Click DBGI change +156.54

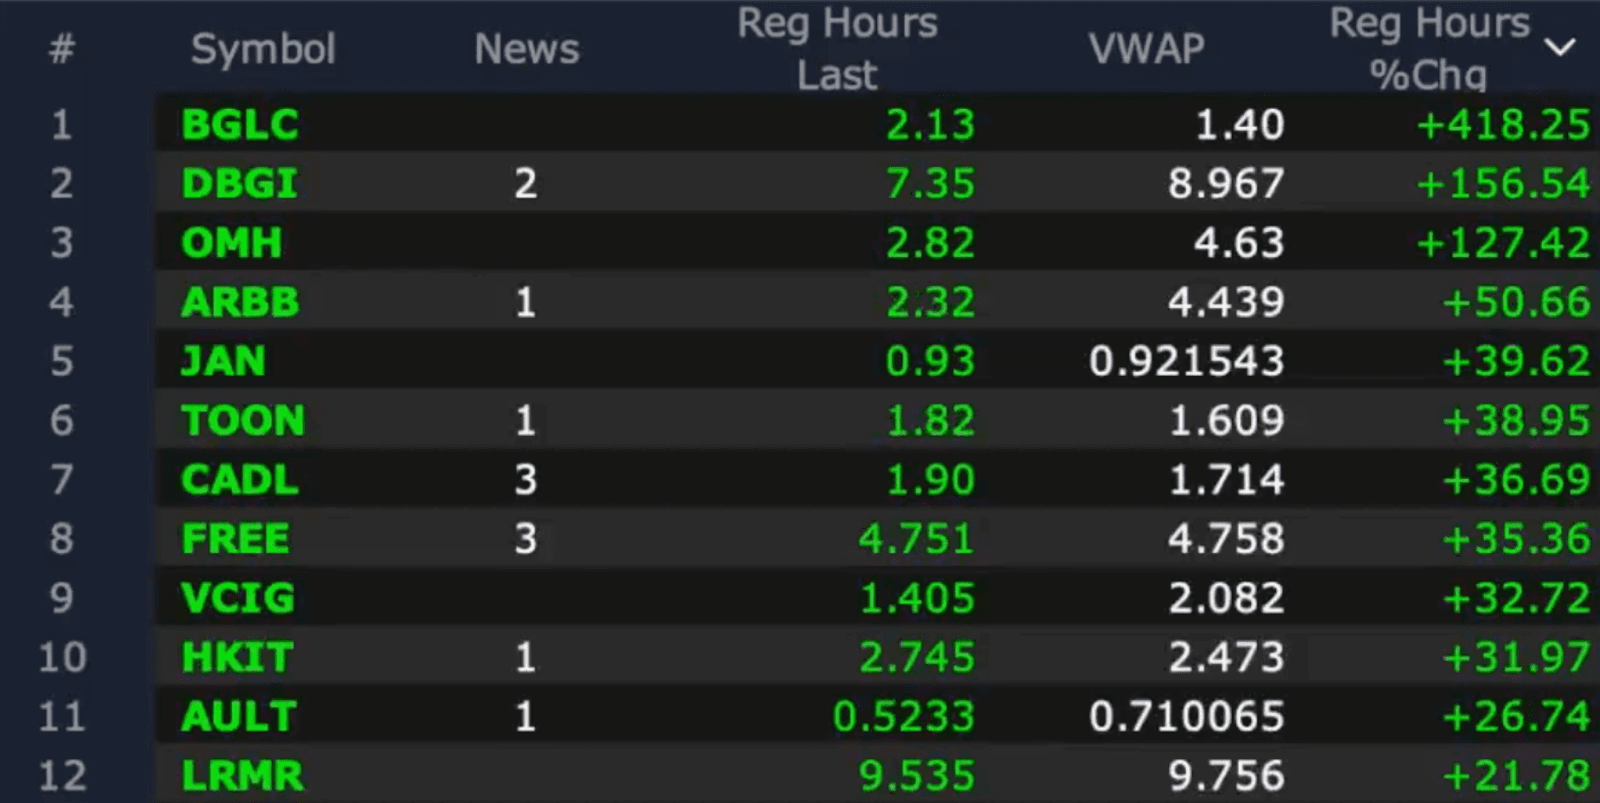1503,183
